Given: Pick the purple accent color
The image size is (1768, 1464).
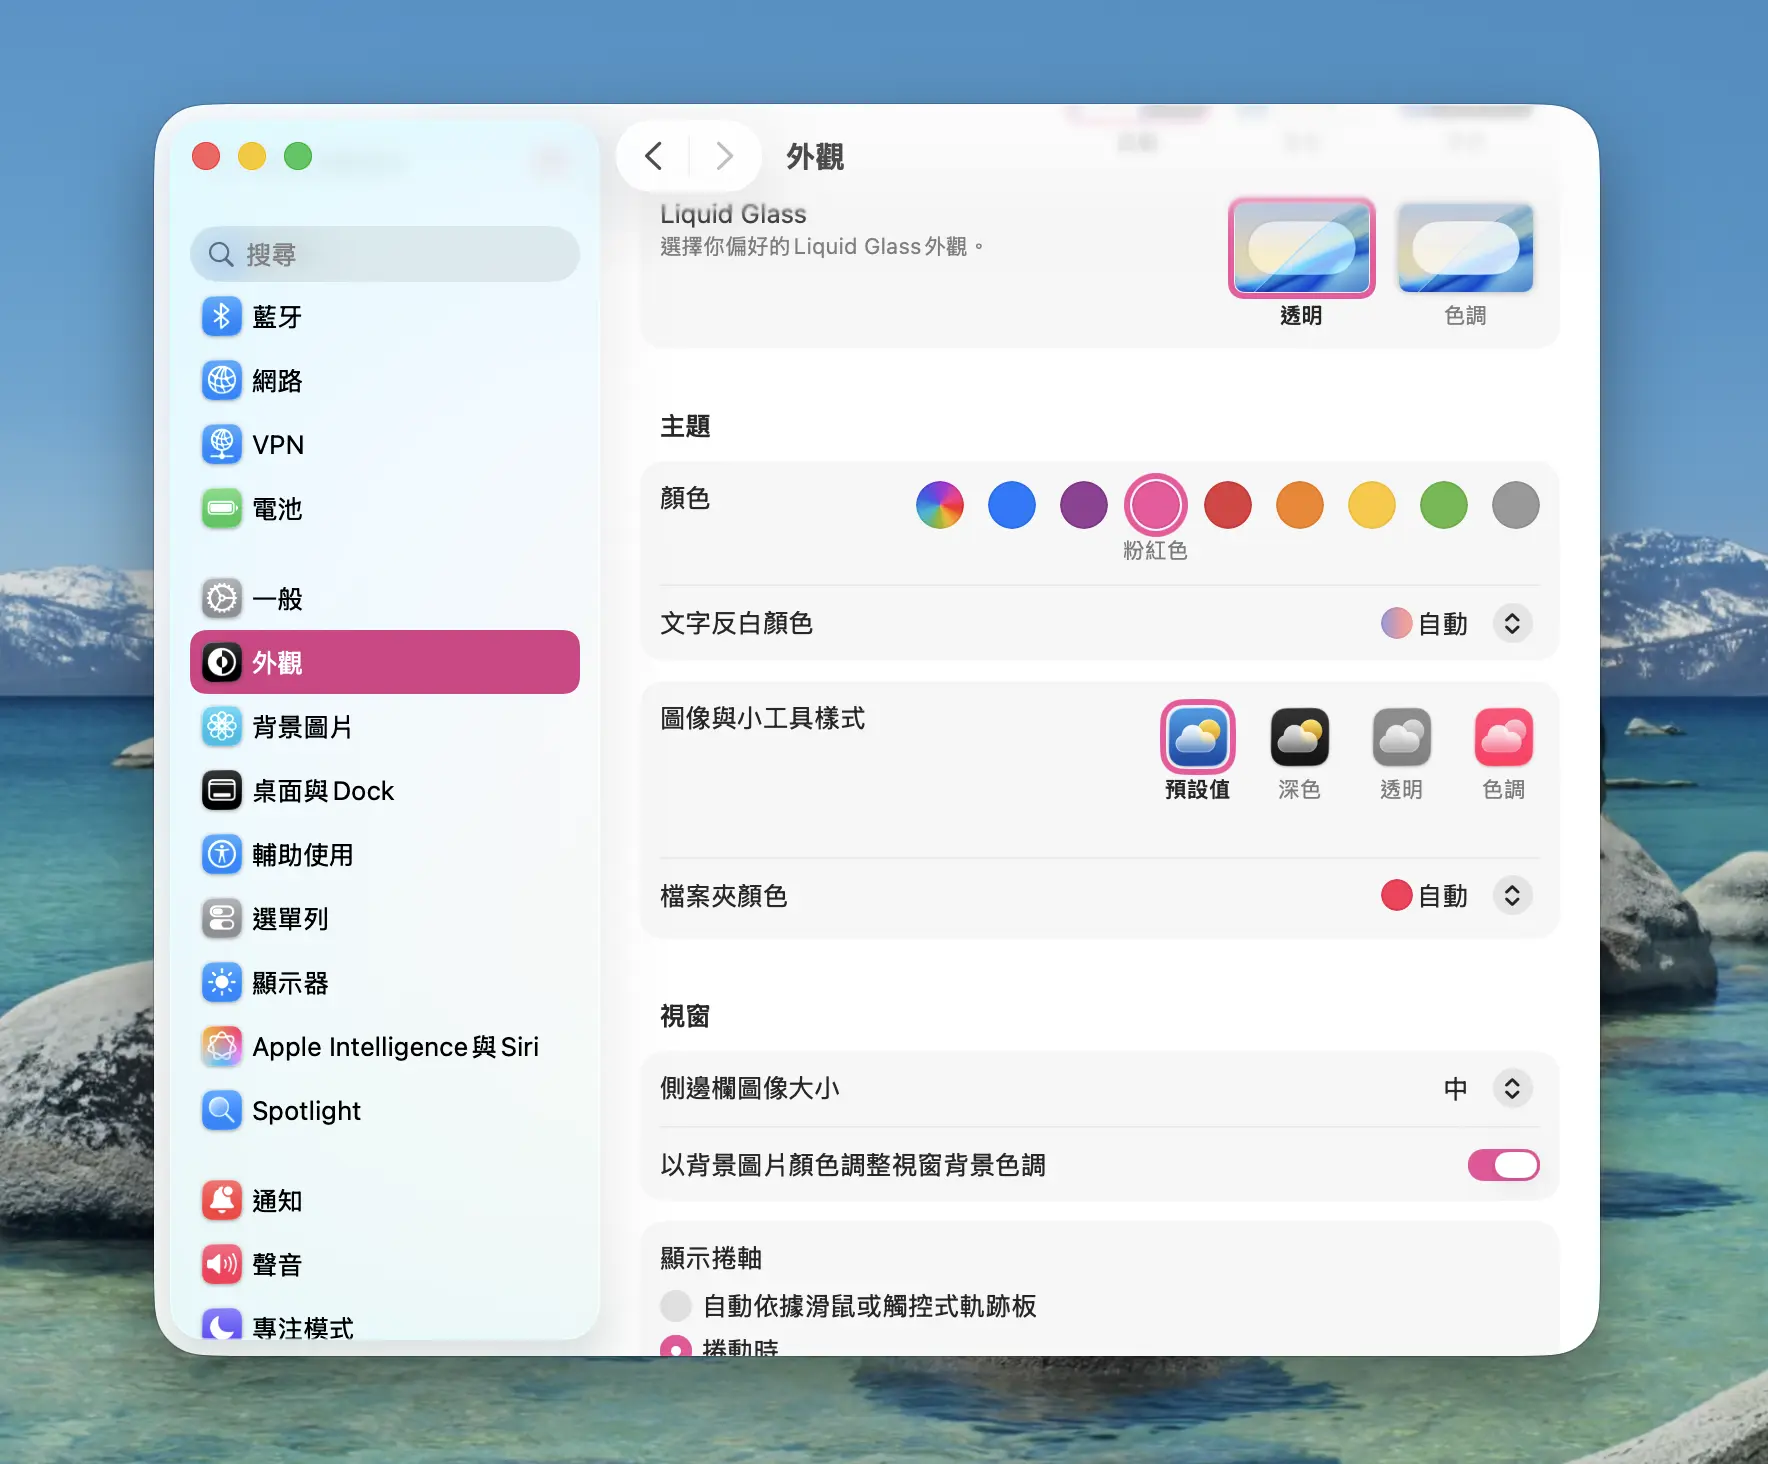Looking at the screenshot, I should (x=1084, y=505).
